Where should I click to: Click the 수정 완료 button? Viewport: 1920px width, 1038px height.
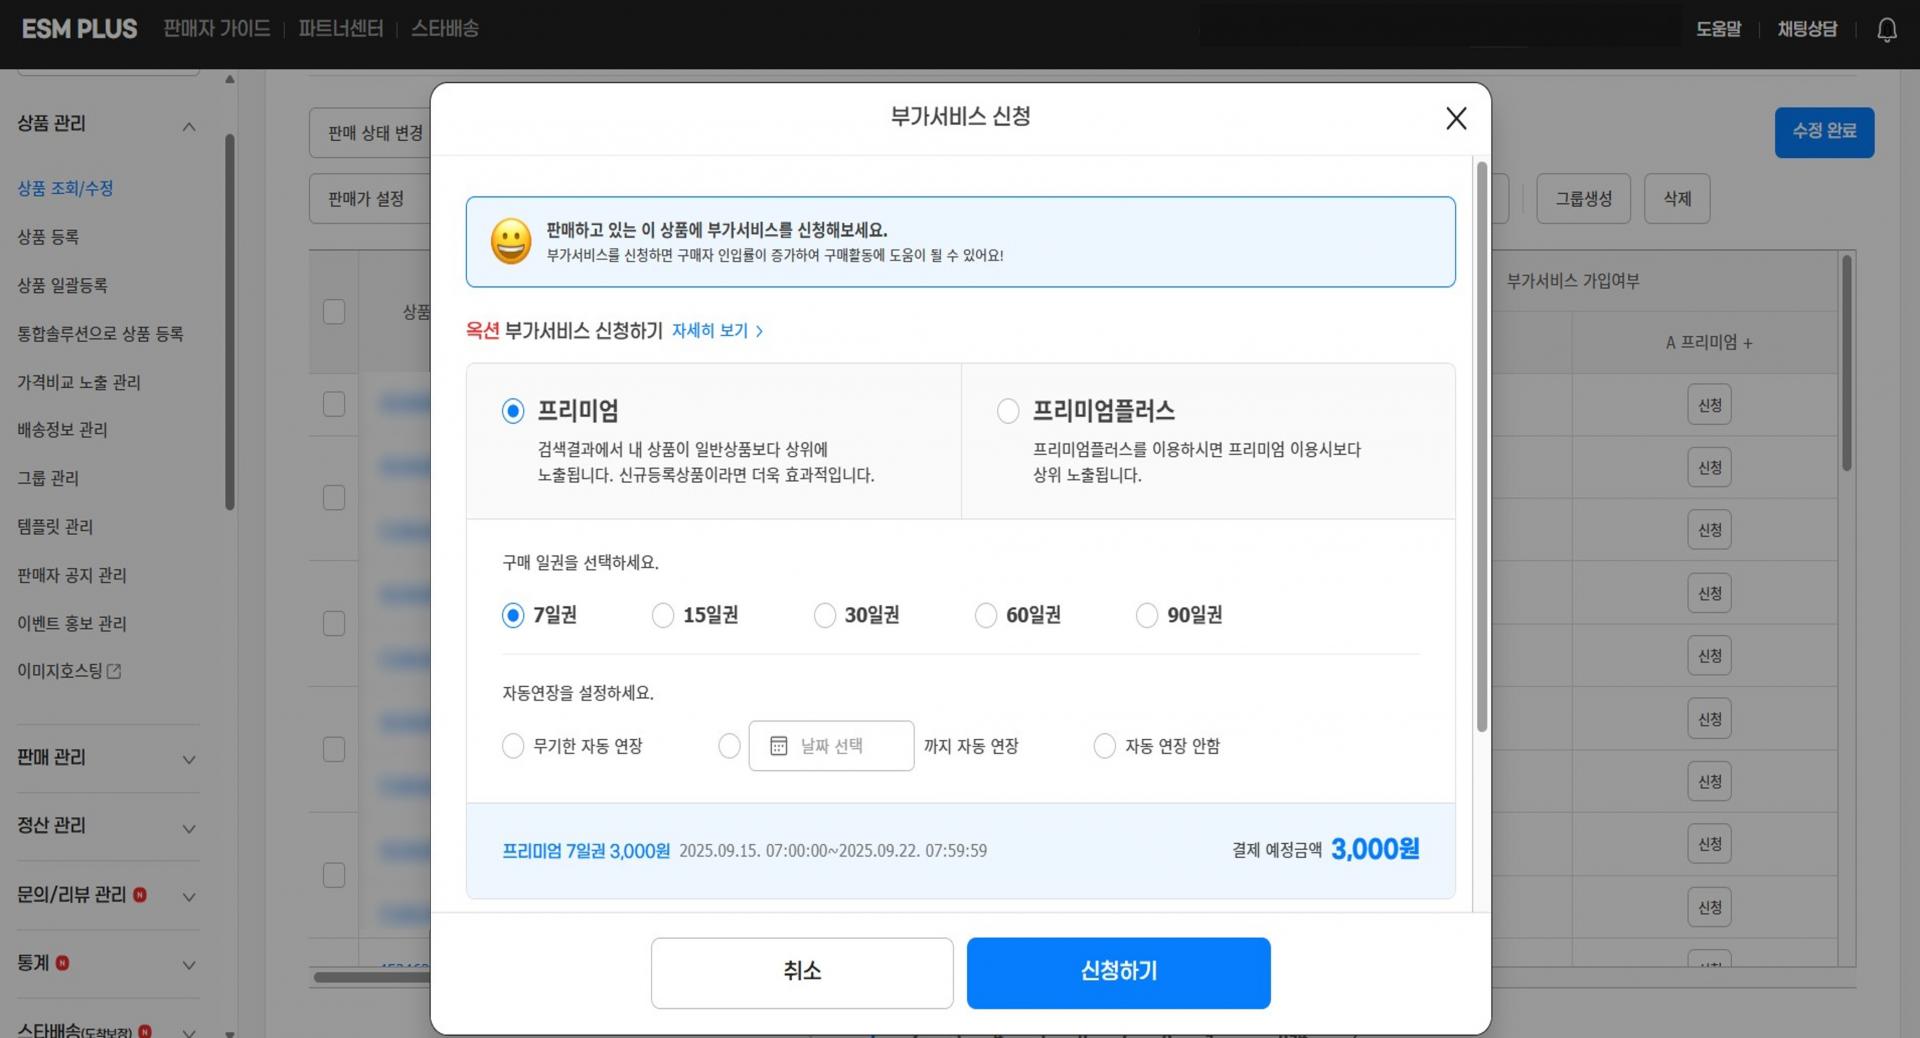(x=1824, y=132)
